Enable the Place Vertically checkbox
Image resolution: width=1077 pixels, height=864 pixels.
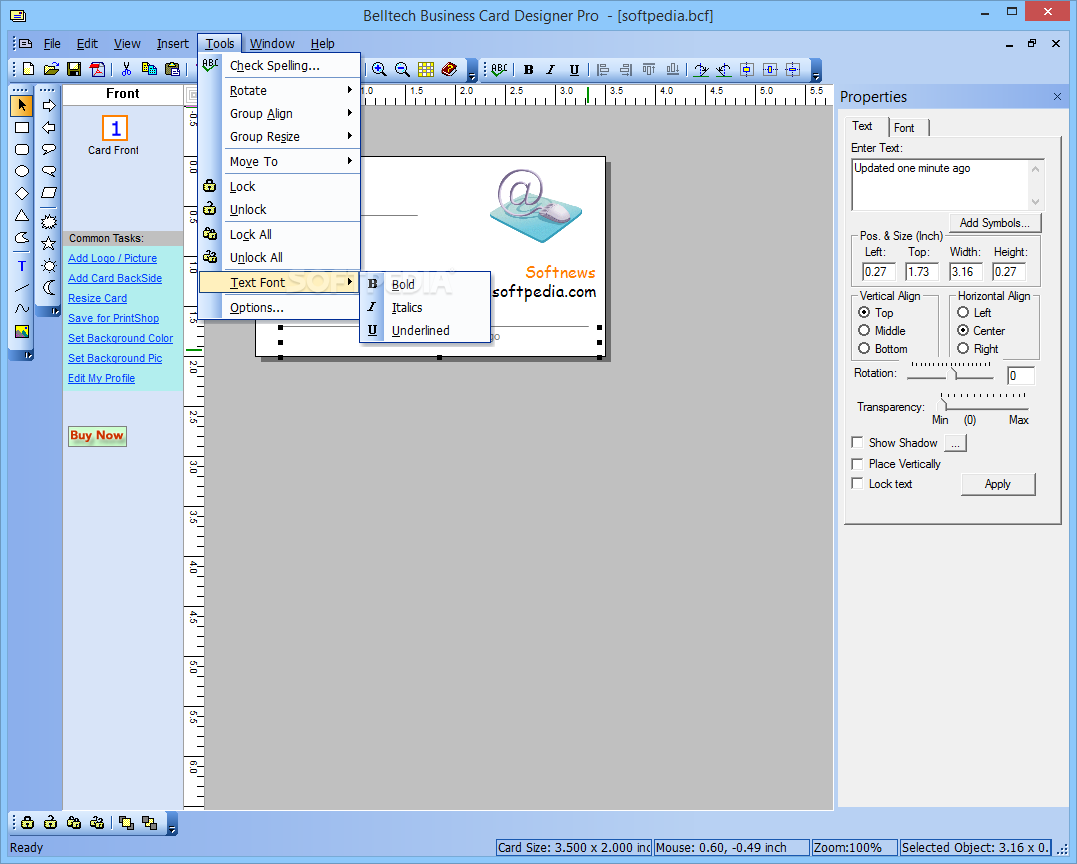click(x=857, y=464)
